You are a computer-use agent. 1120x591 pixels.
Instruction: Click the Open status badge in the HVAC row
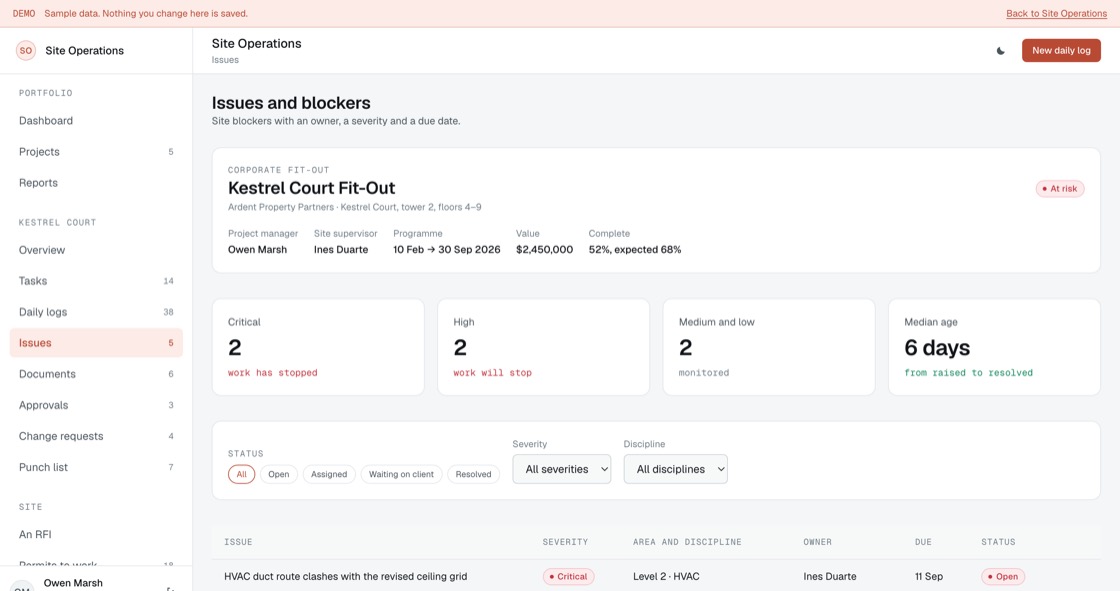pos(1003,577)
